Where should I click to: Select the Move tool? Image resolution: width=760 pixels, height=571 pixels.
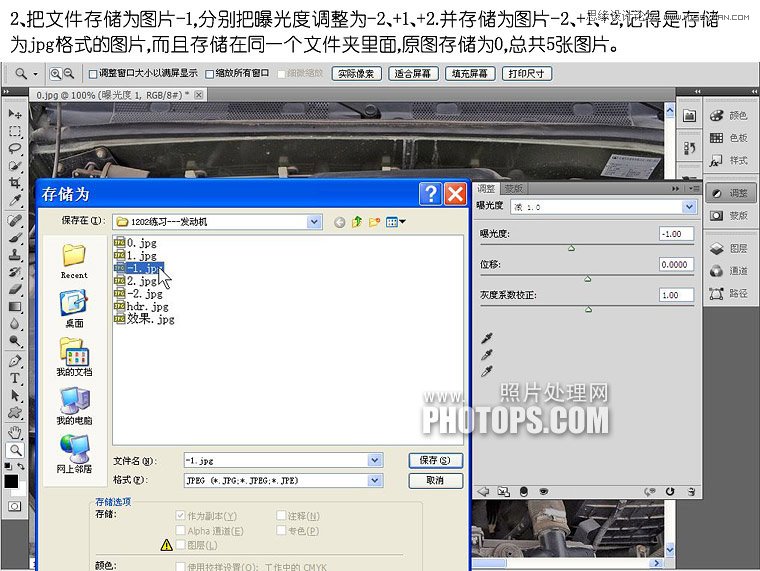(15, 114)
